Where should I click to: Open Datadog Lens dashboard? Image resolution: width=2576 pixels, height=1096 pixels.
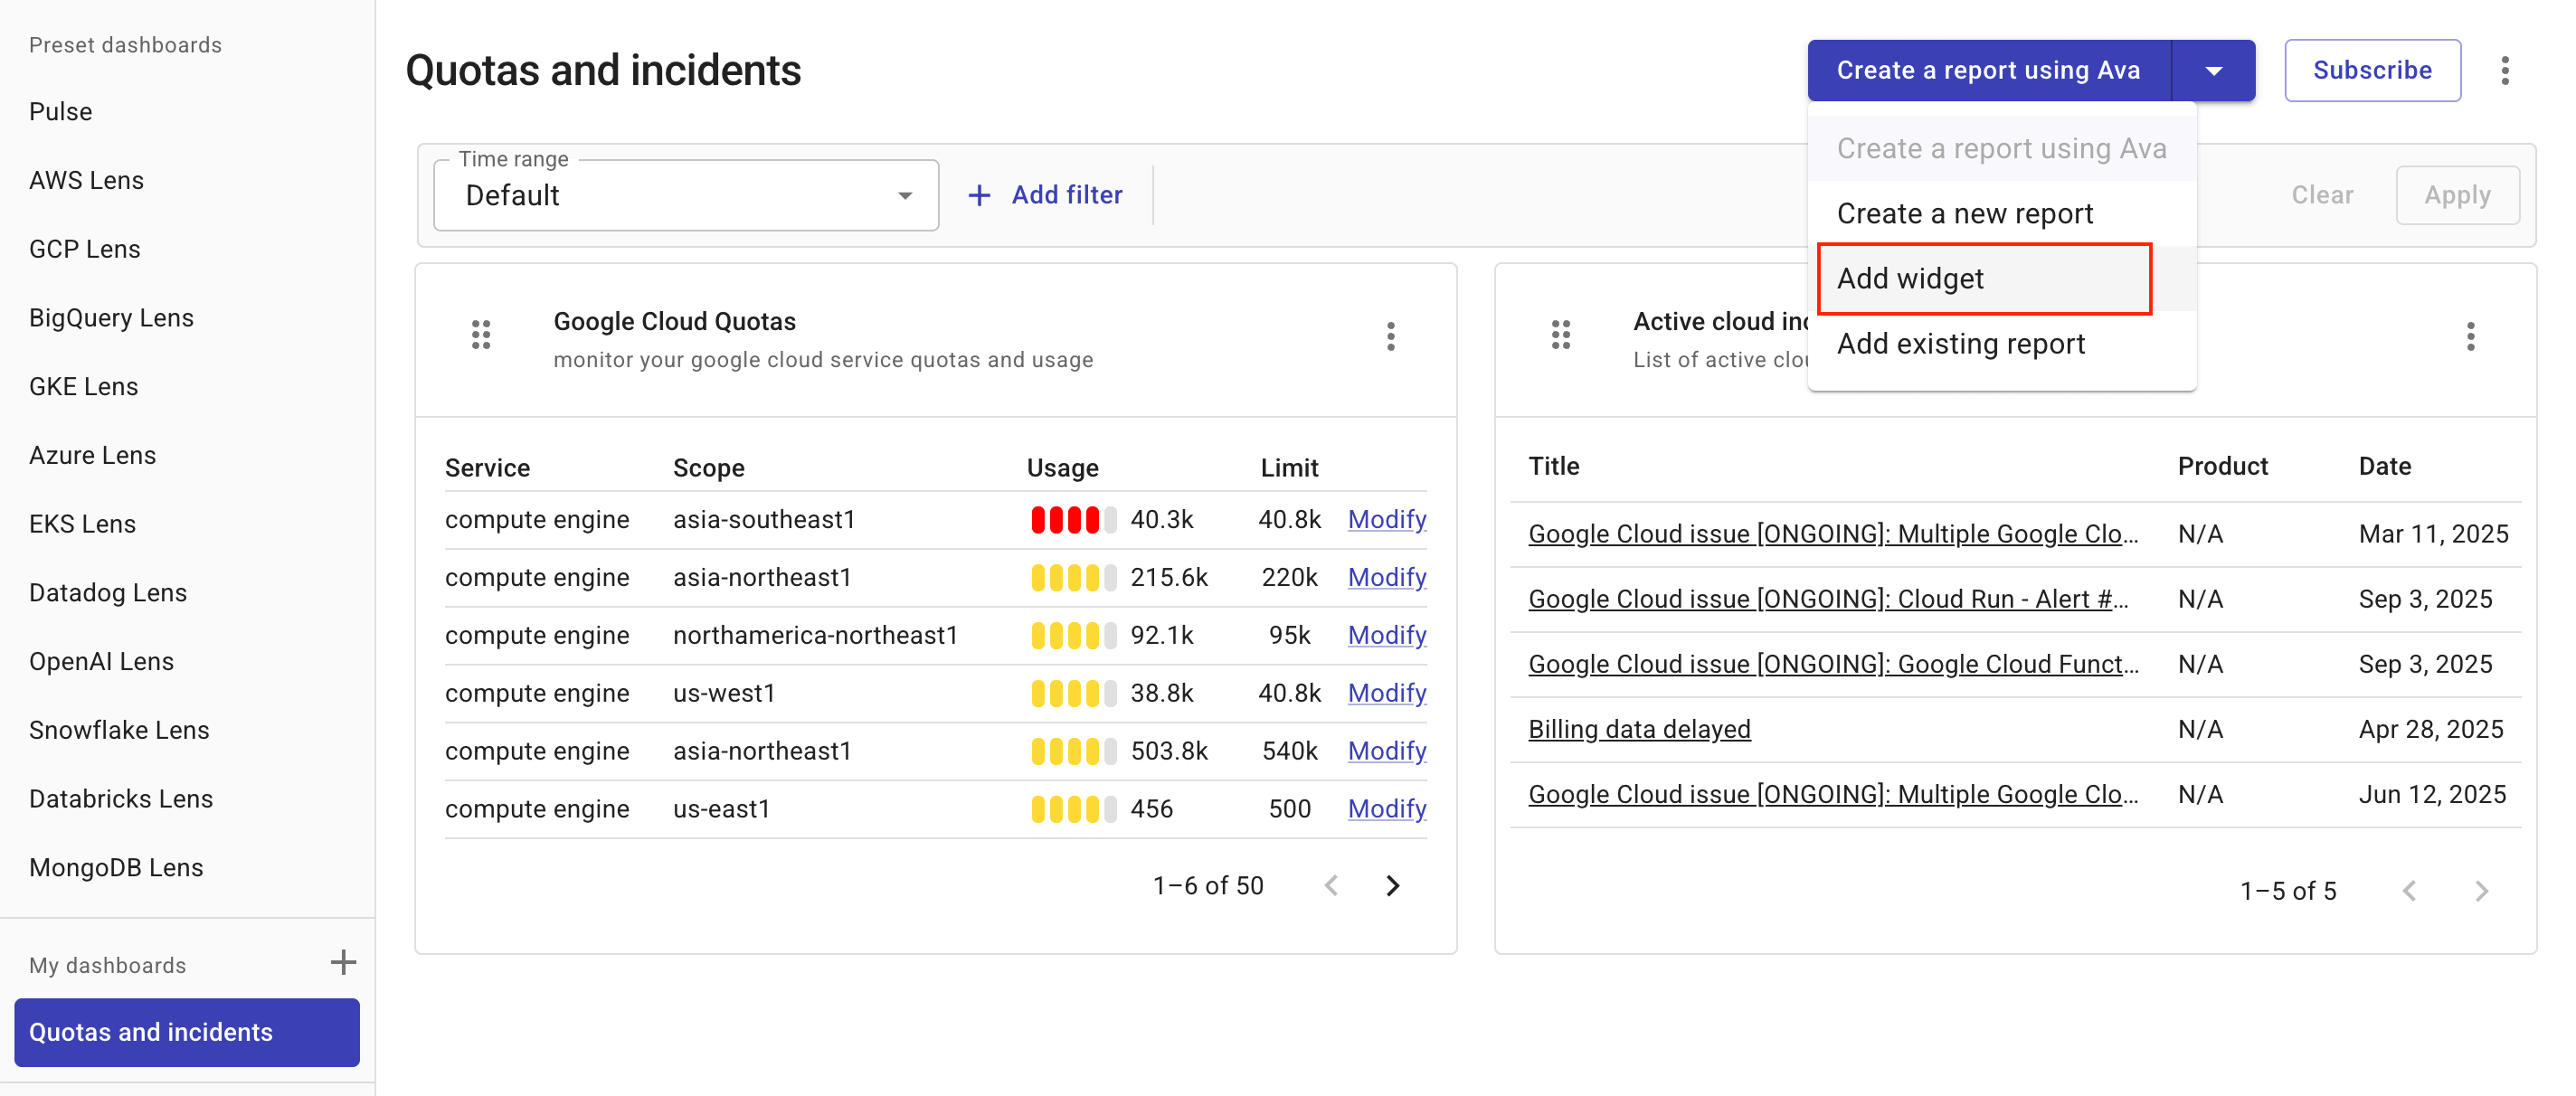click(108, 593)
